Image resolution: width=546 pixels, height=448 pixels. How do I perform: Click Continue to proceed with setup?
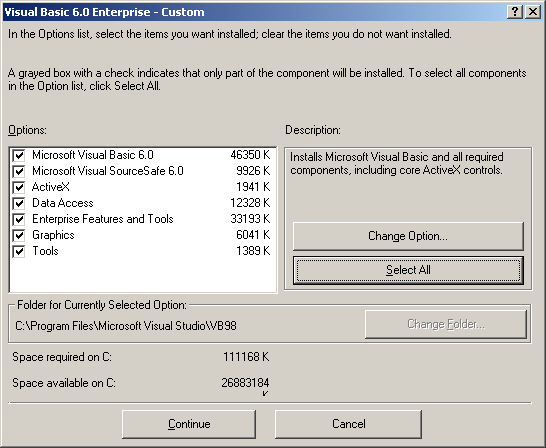coord(189,424)
